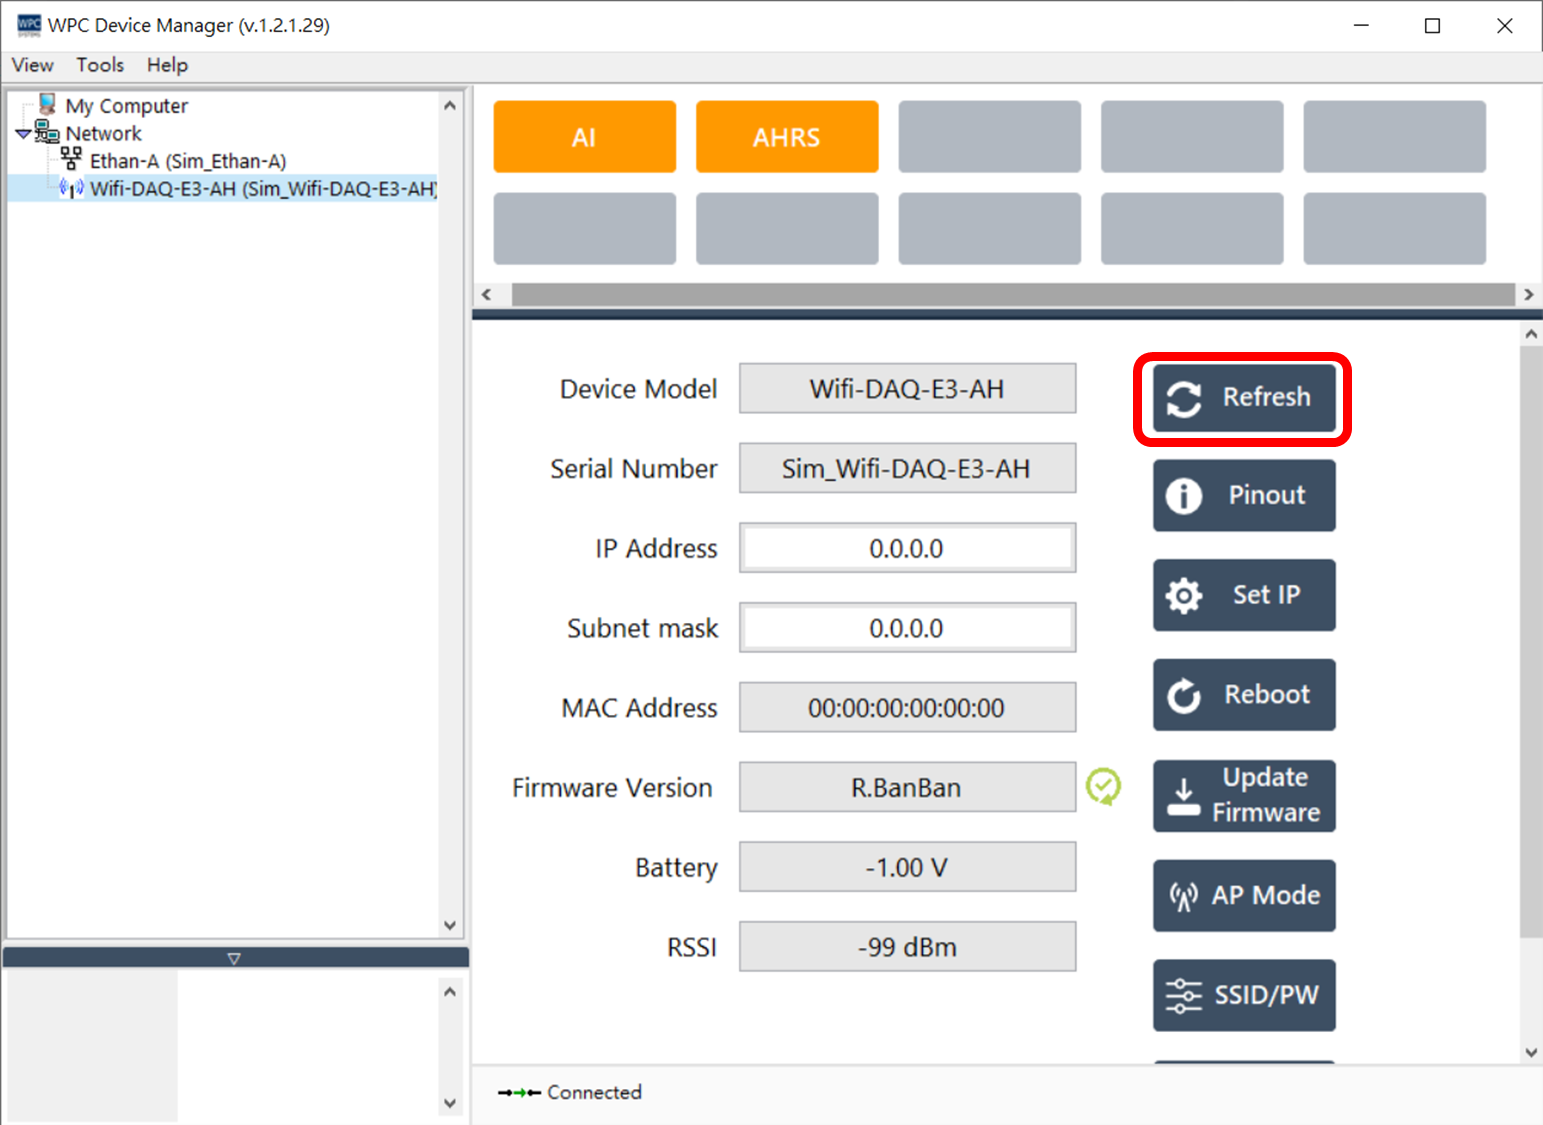Switch device to AP Mode
Screen dimensions: 1543x1125
[1243, 895]
